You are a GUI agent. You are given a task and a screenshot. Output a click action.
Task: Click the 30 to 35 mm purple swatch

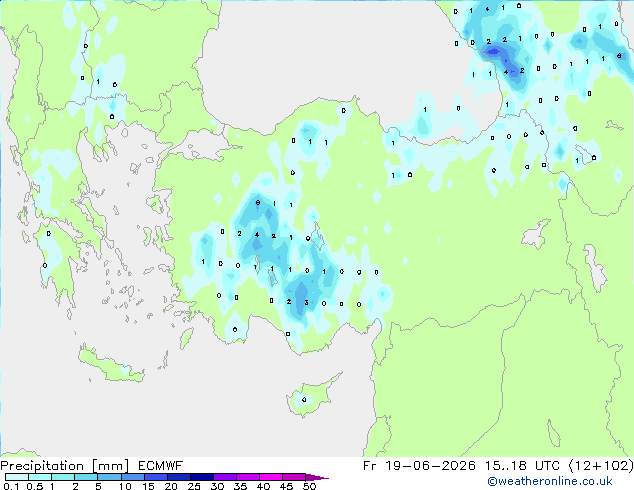[x=224, y=477]
